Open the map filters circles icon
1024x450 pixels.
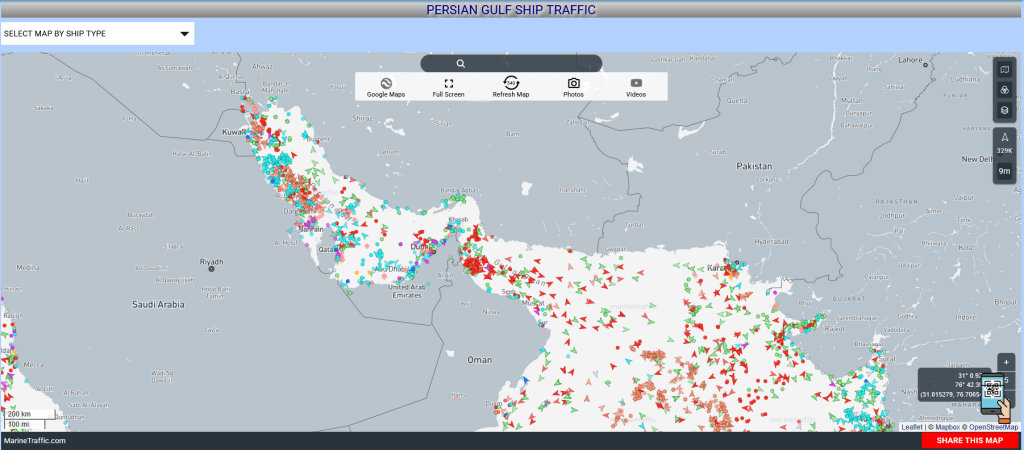(1004, 89)
